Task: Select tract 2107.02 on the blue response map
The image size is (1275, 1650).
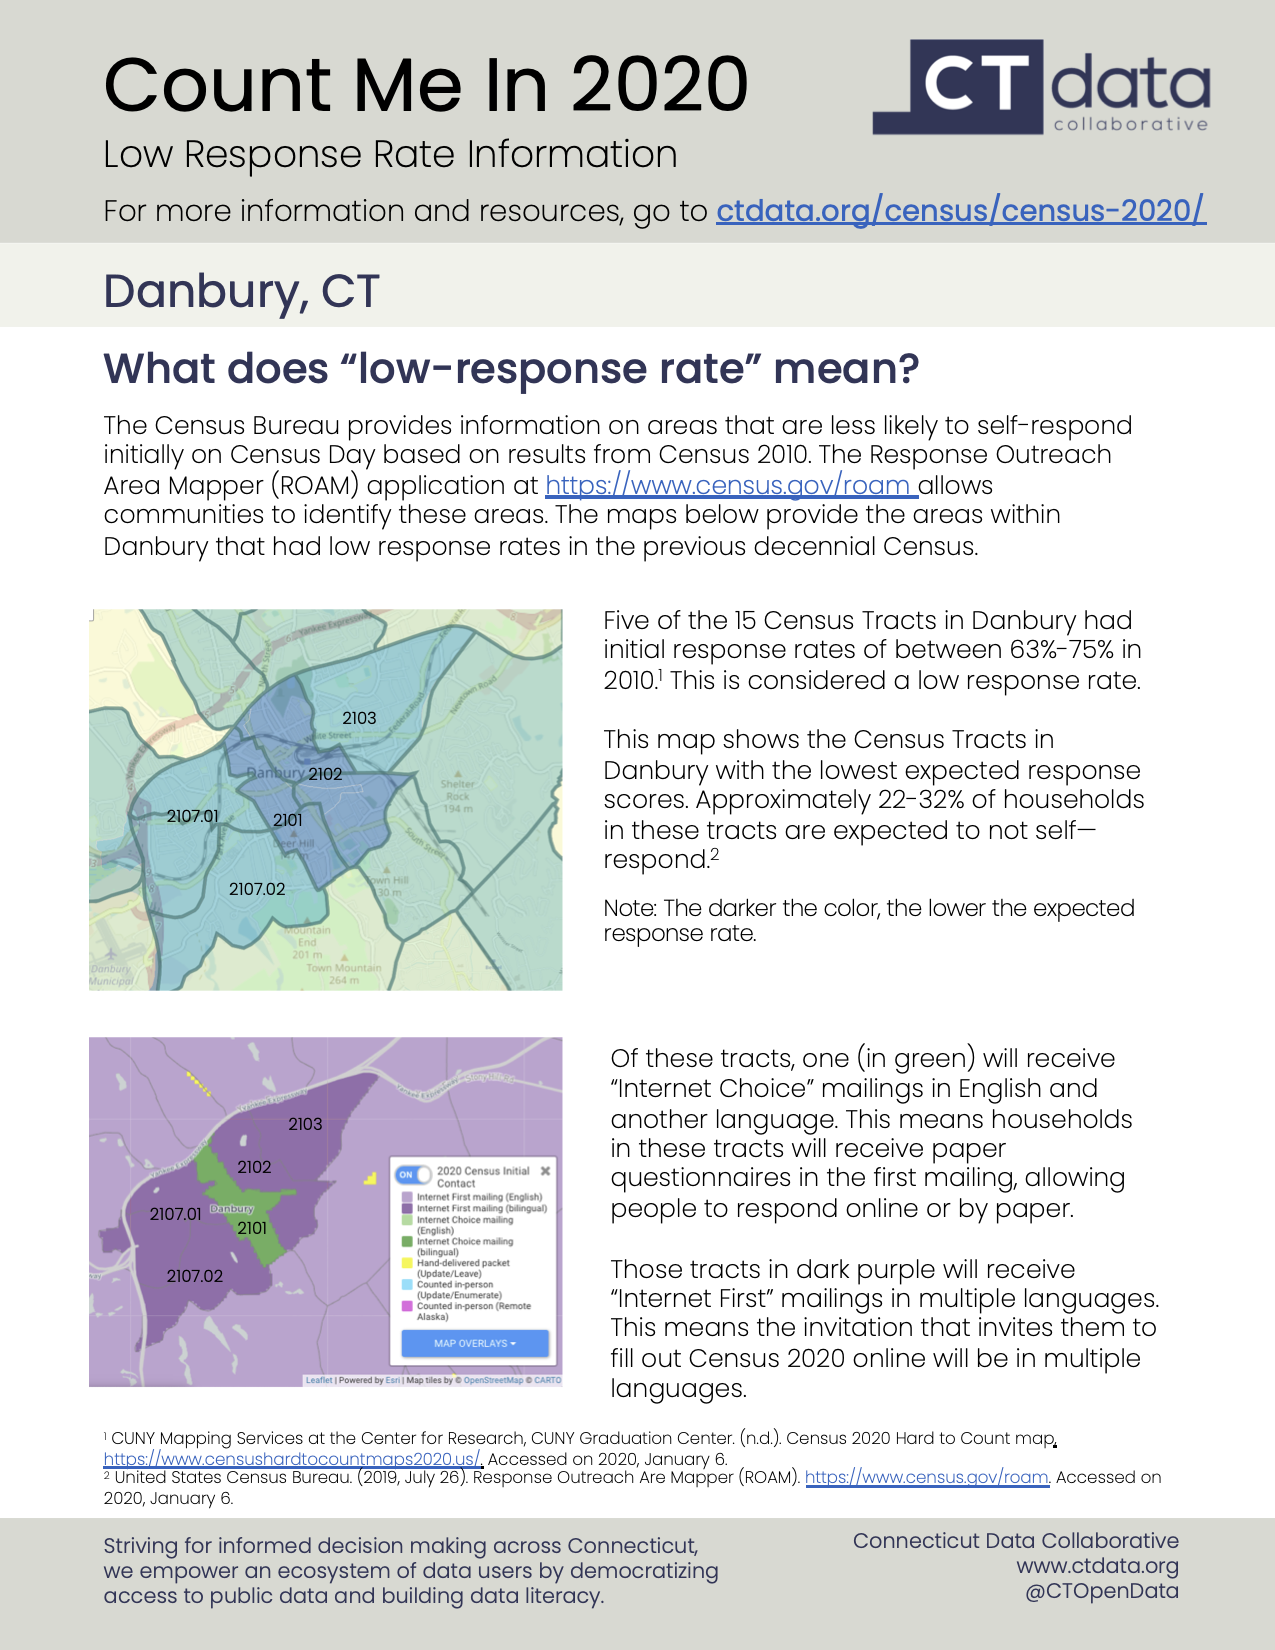Action: [x=257, y=889]
